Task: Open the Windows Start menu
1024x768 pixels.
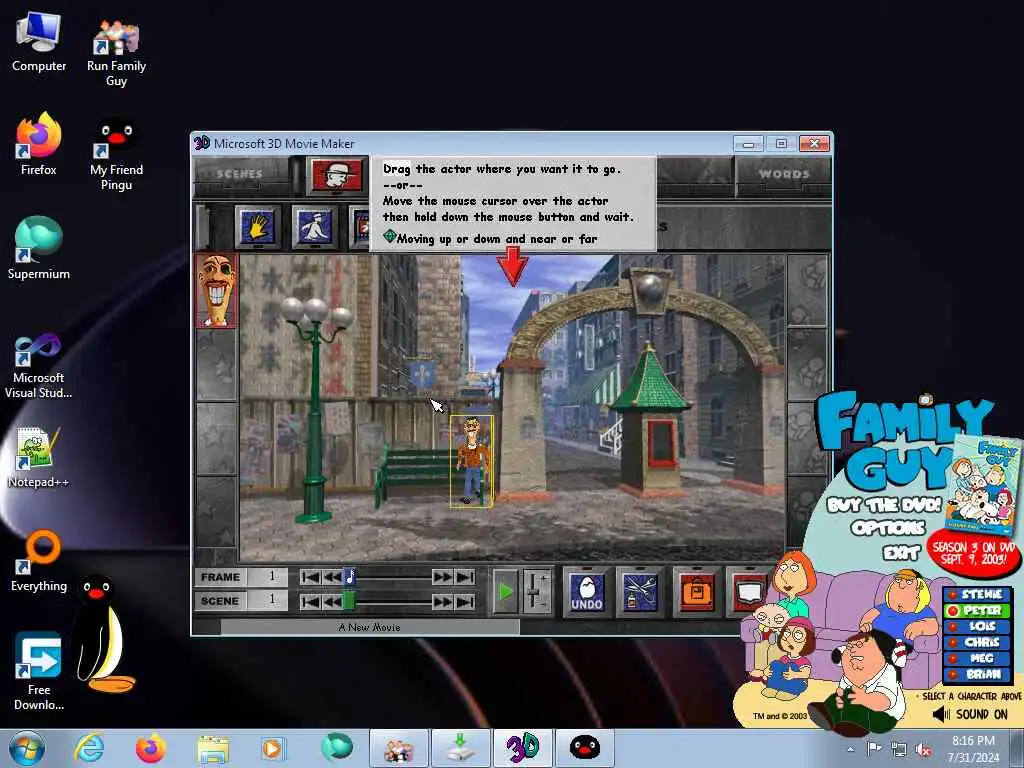Action: pyautogui.click(x=27, y=748)
